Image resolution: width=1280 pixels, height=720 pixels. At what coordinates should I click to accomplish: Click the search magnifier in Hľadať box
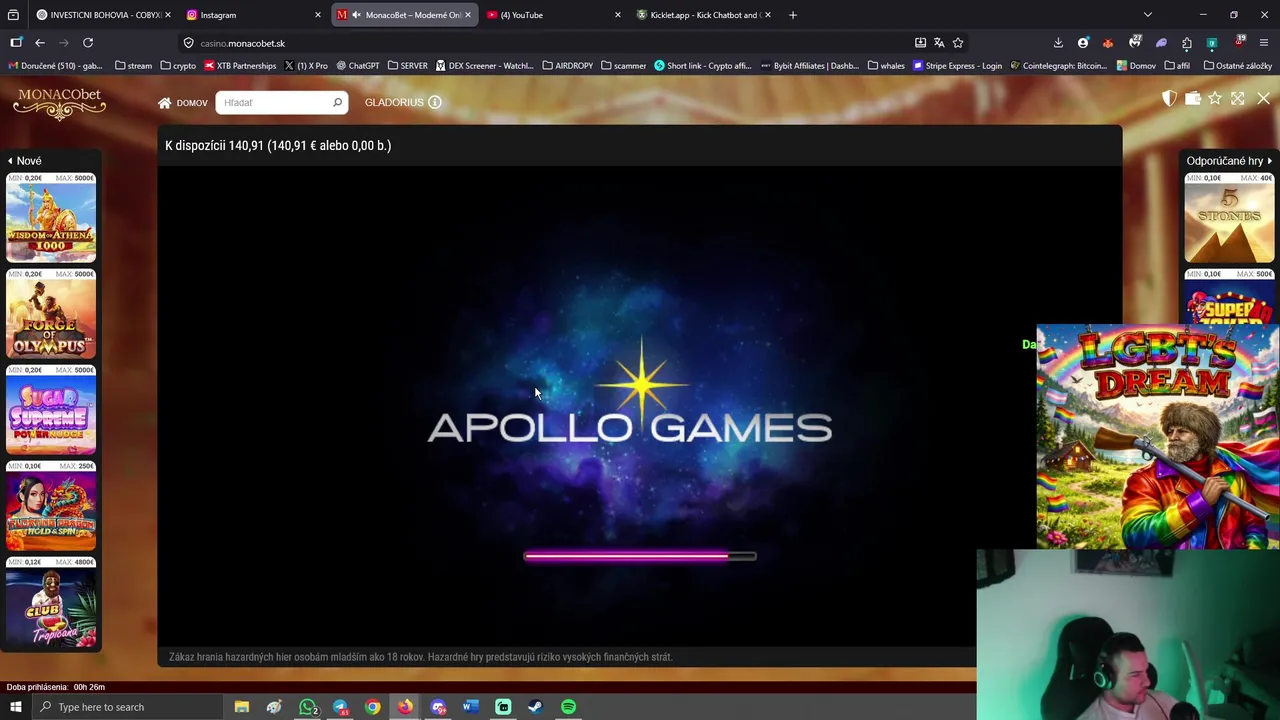pyautogui.click(x=337, y=102)
